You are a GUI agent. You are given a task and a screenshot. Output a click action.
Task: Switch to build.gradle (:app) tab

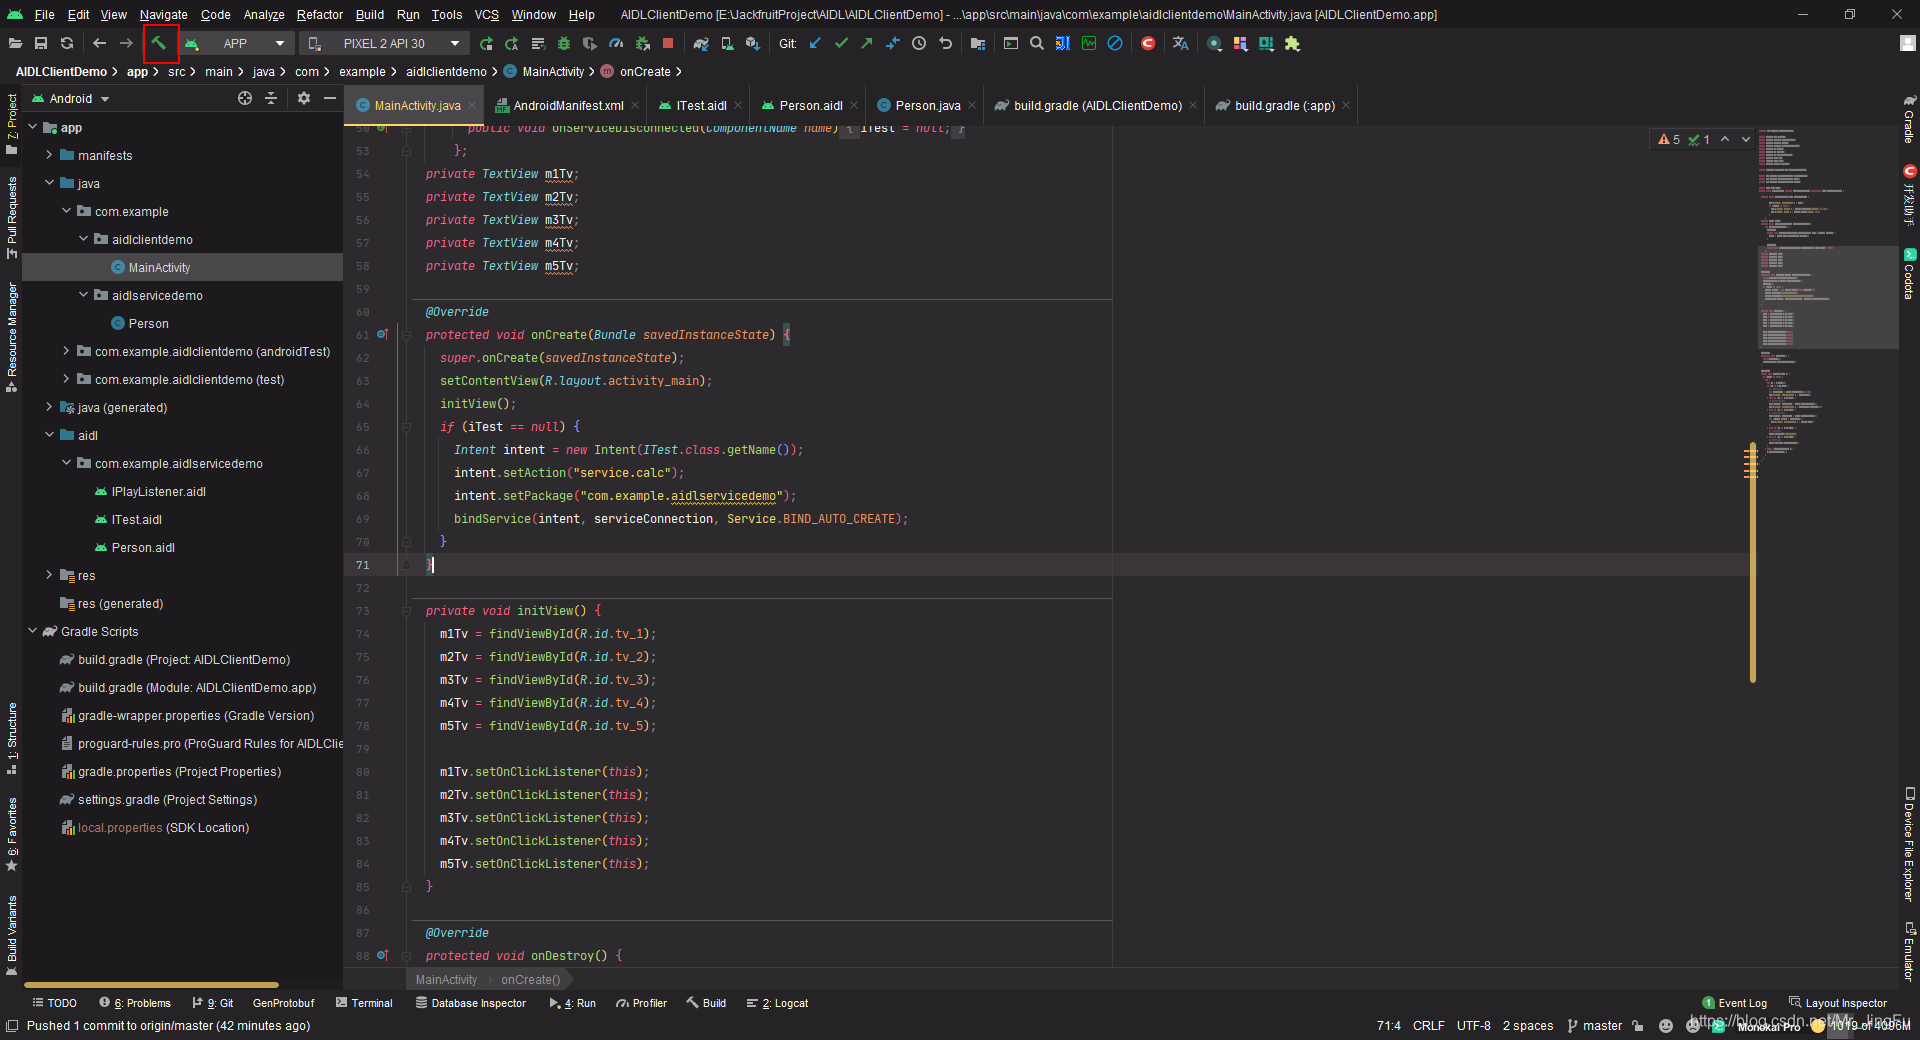(1284, 105)
